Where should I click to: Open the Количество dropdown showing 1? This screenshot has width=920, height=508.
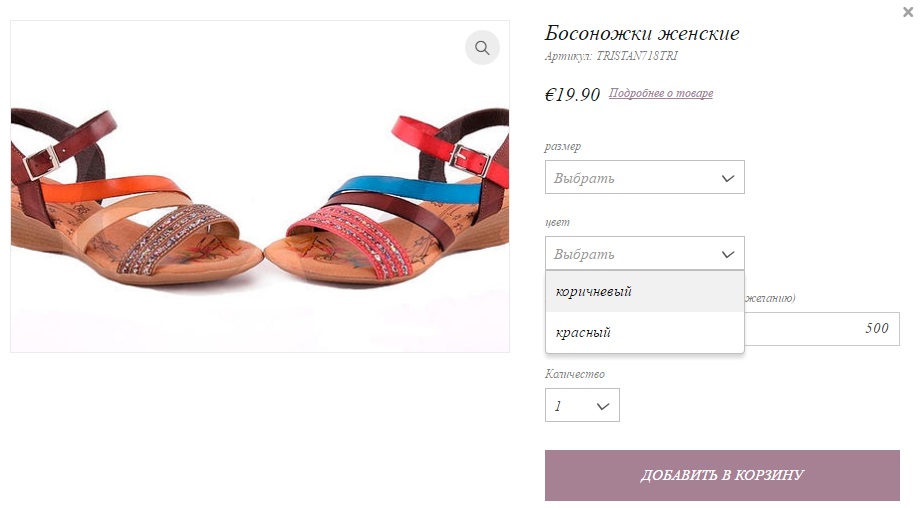(581, 406)
